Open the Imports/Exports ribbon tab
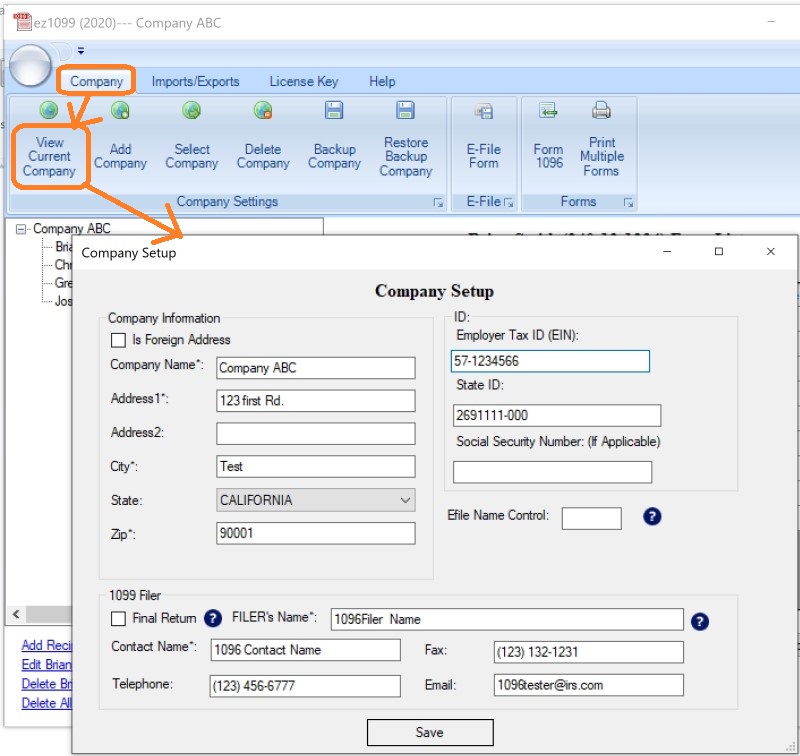 pyautogui.click(x=195, y=82)
